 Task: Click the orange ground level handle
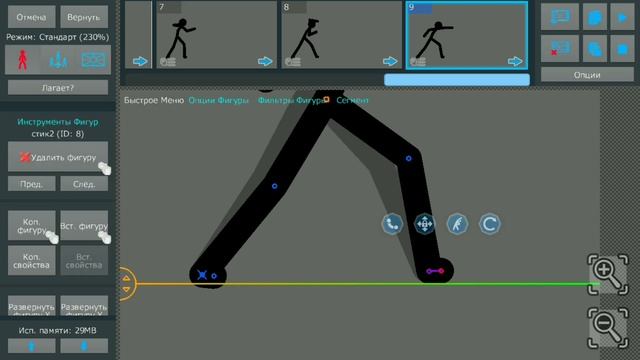tap(127, 284)
